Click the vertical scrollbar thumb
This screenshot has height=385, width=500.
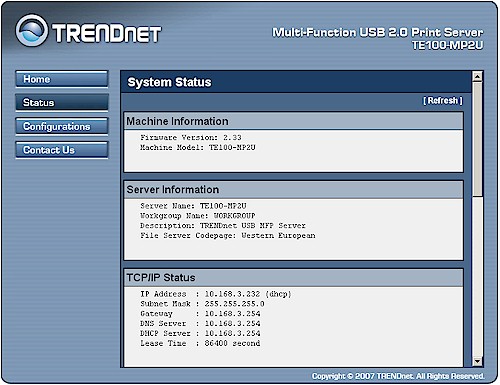[478, 139]
